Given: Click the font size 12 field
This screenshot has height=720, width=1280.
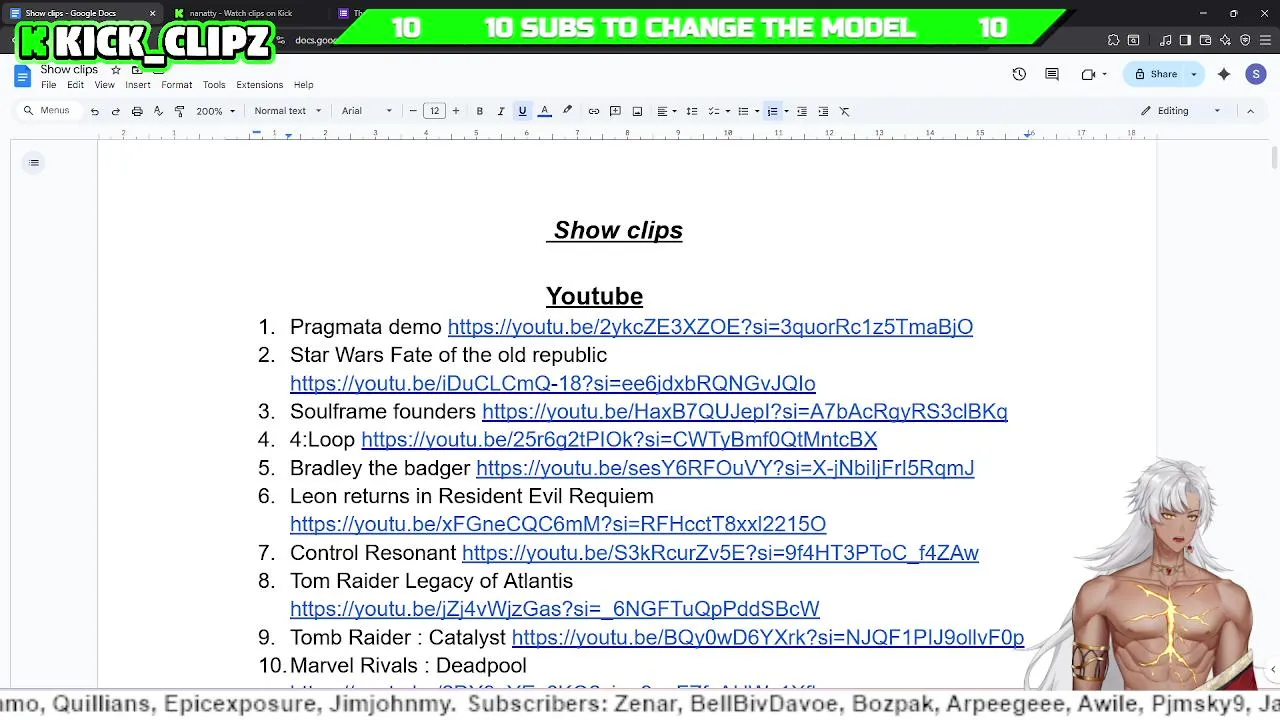Looking at the screenshot, I should [434, 111].
